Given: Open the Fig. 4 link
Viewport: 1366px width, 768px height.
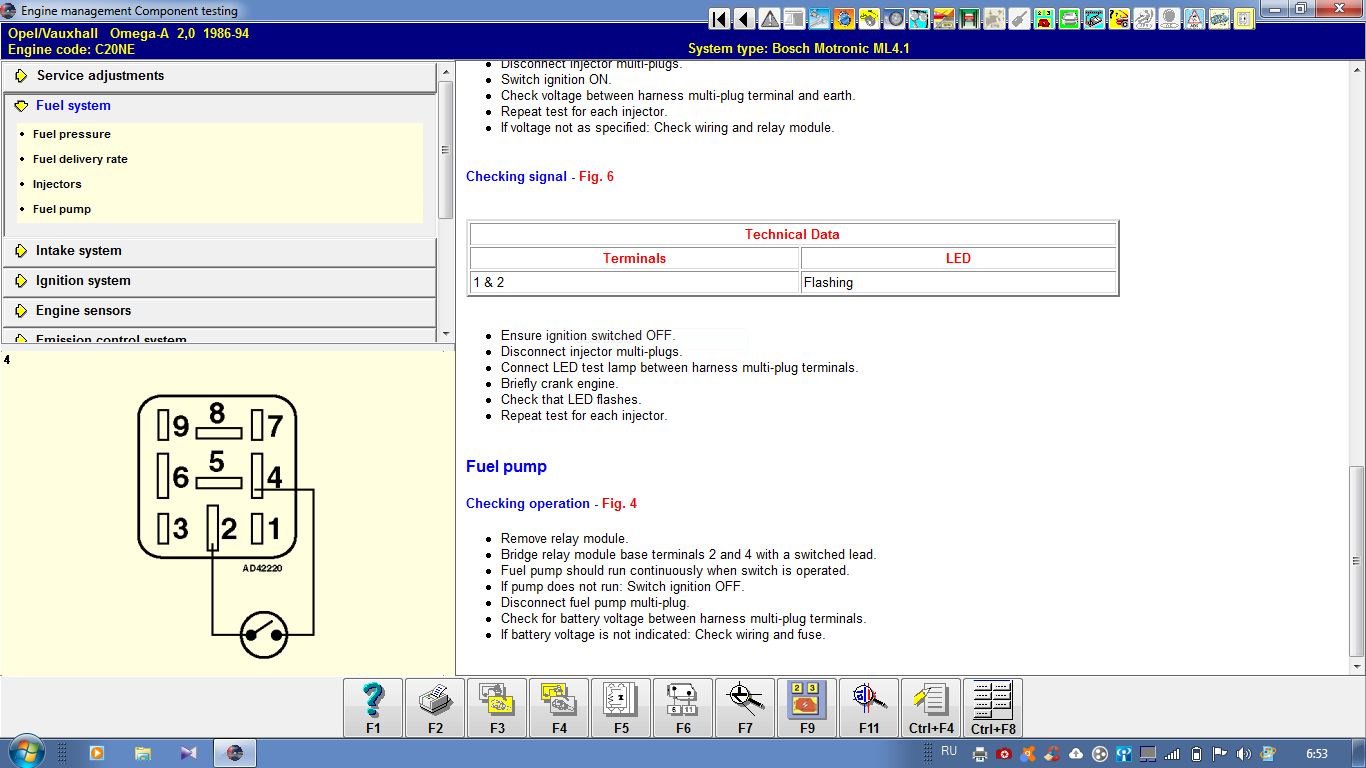Looking at the screenshot, I should 619,504.
